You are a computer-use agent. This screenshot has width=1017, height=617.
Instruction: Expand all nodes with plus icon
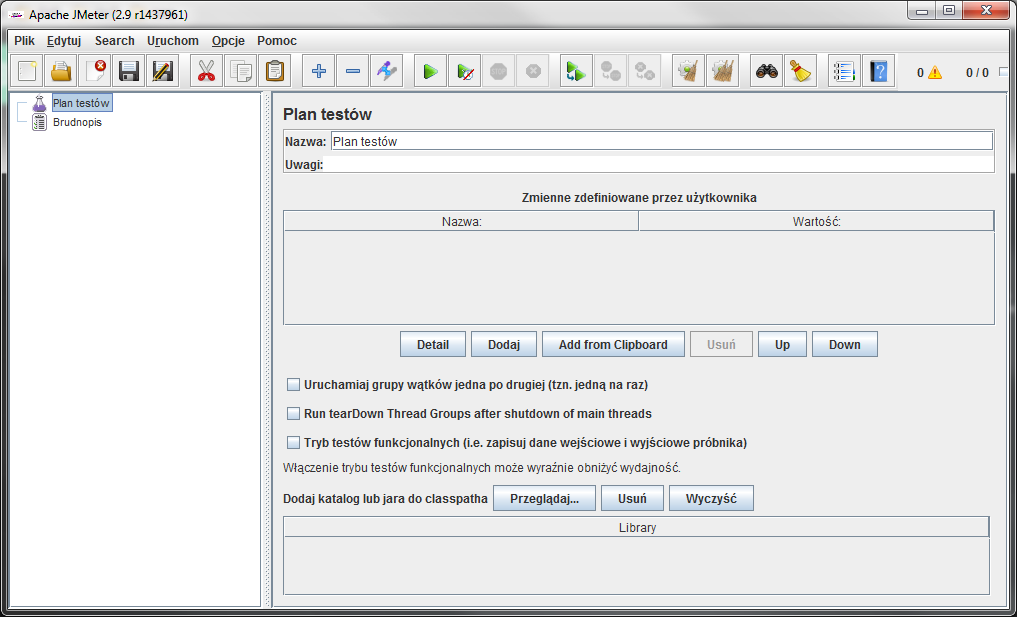318,71
